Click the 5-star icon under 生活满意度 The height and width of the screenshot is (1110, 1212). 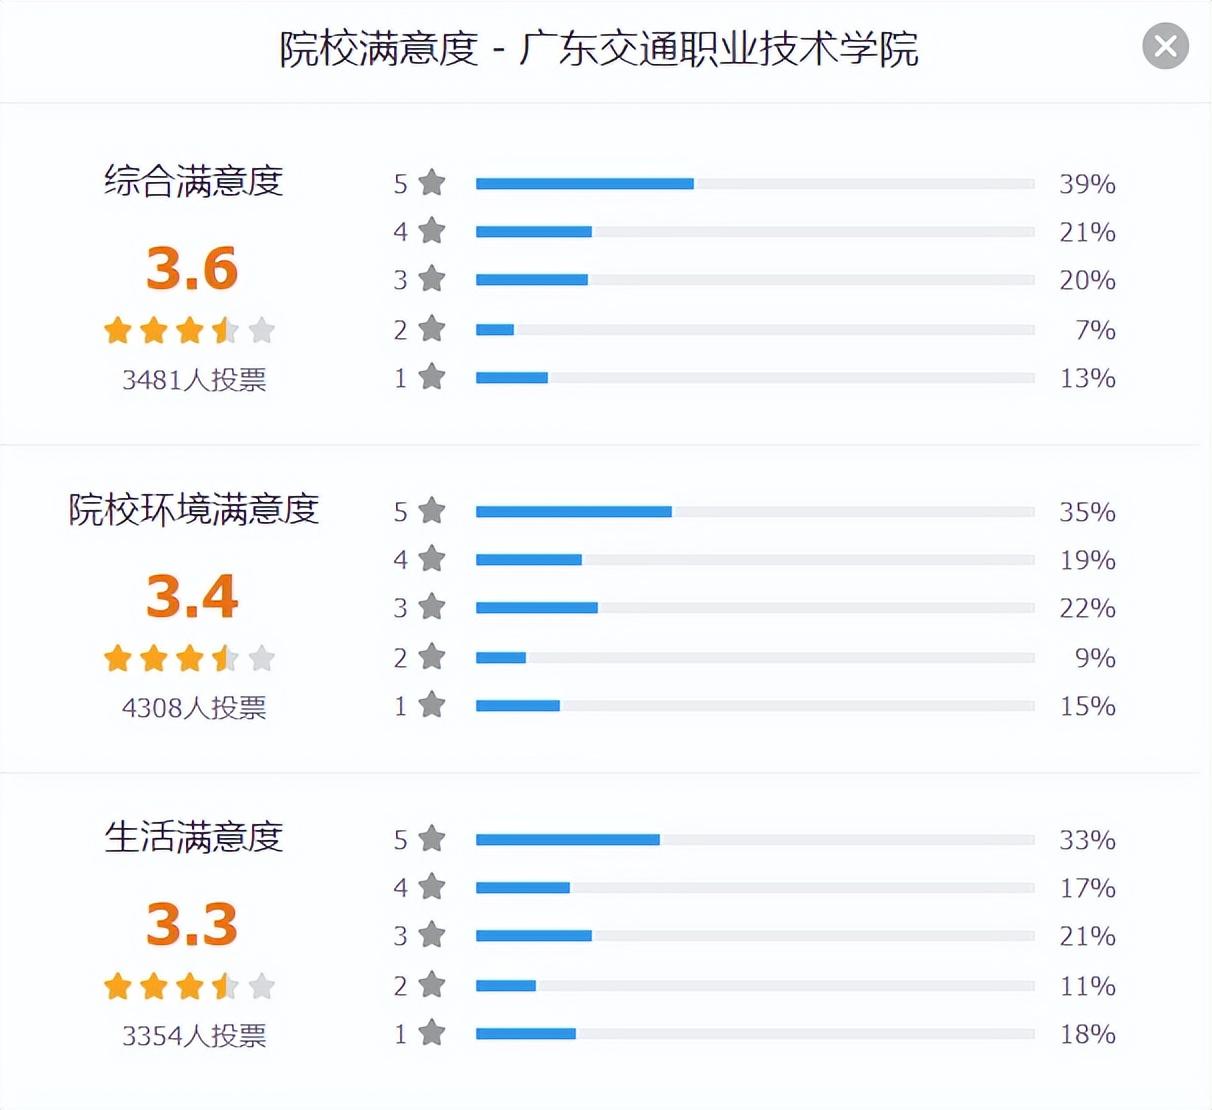click(432, 839)
